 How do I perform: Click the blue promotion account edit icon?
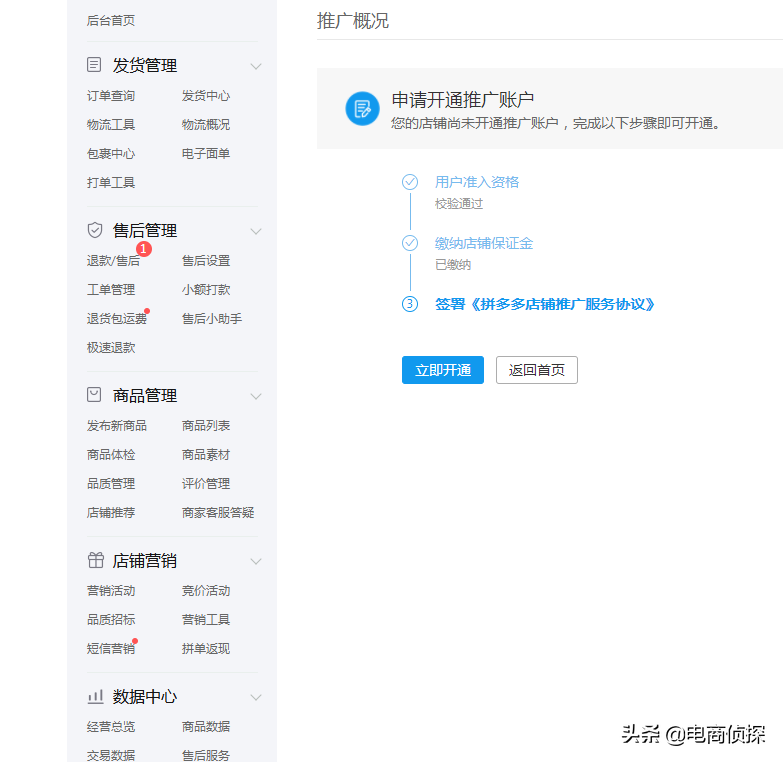[x=362, y=108]
